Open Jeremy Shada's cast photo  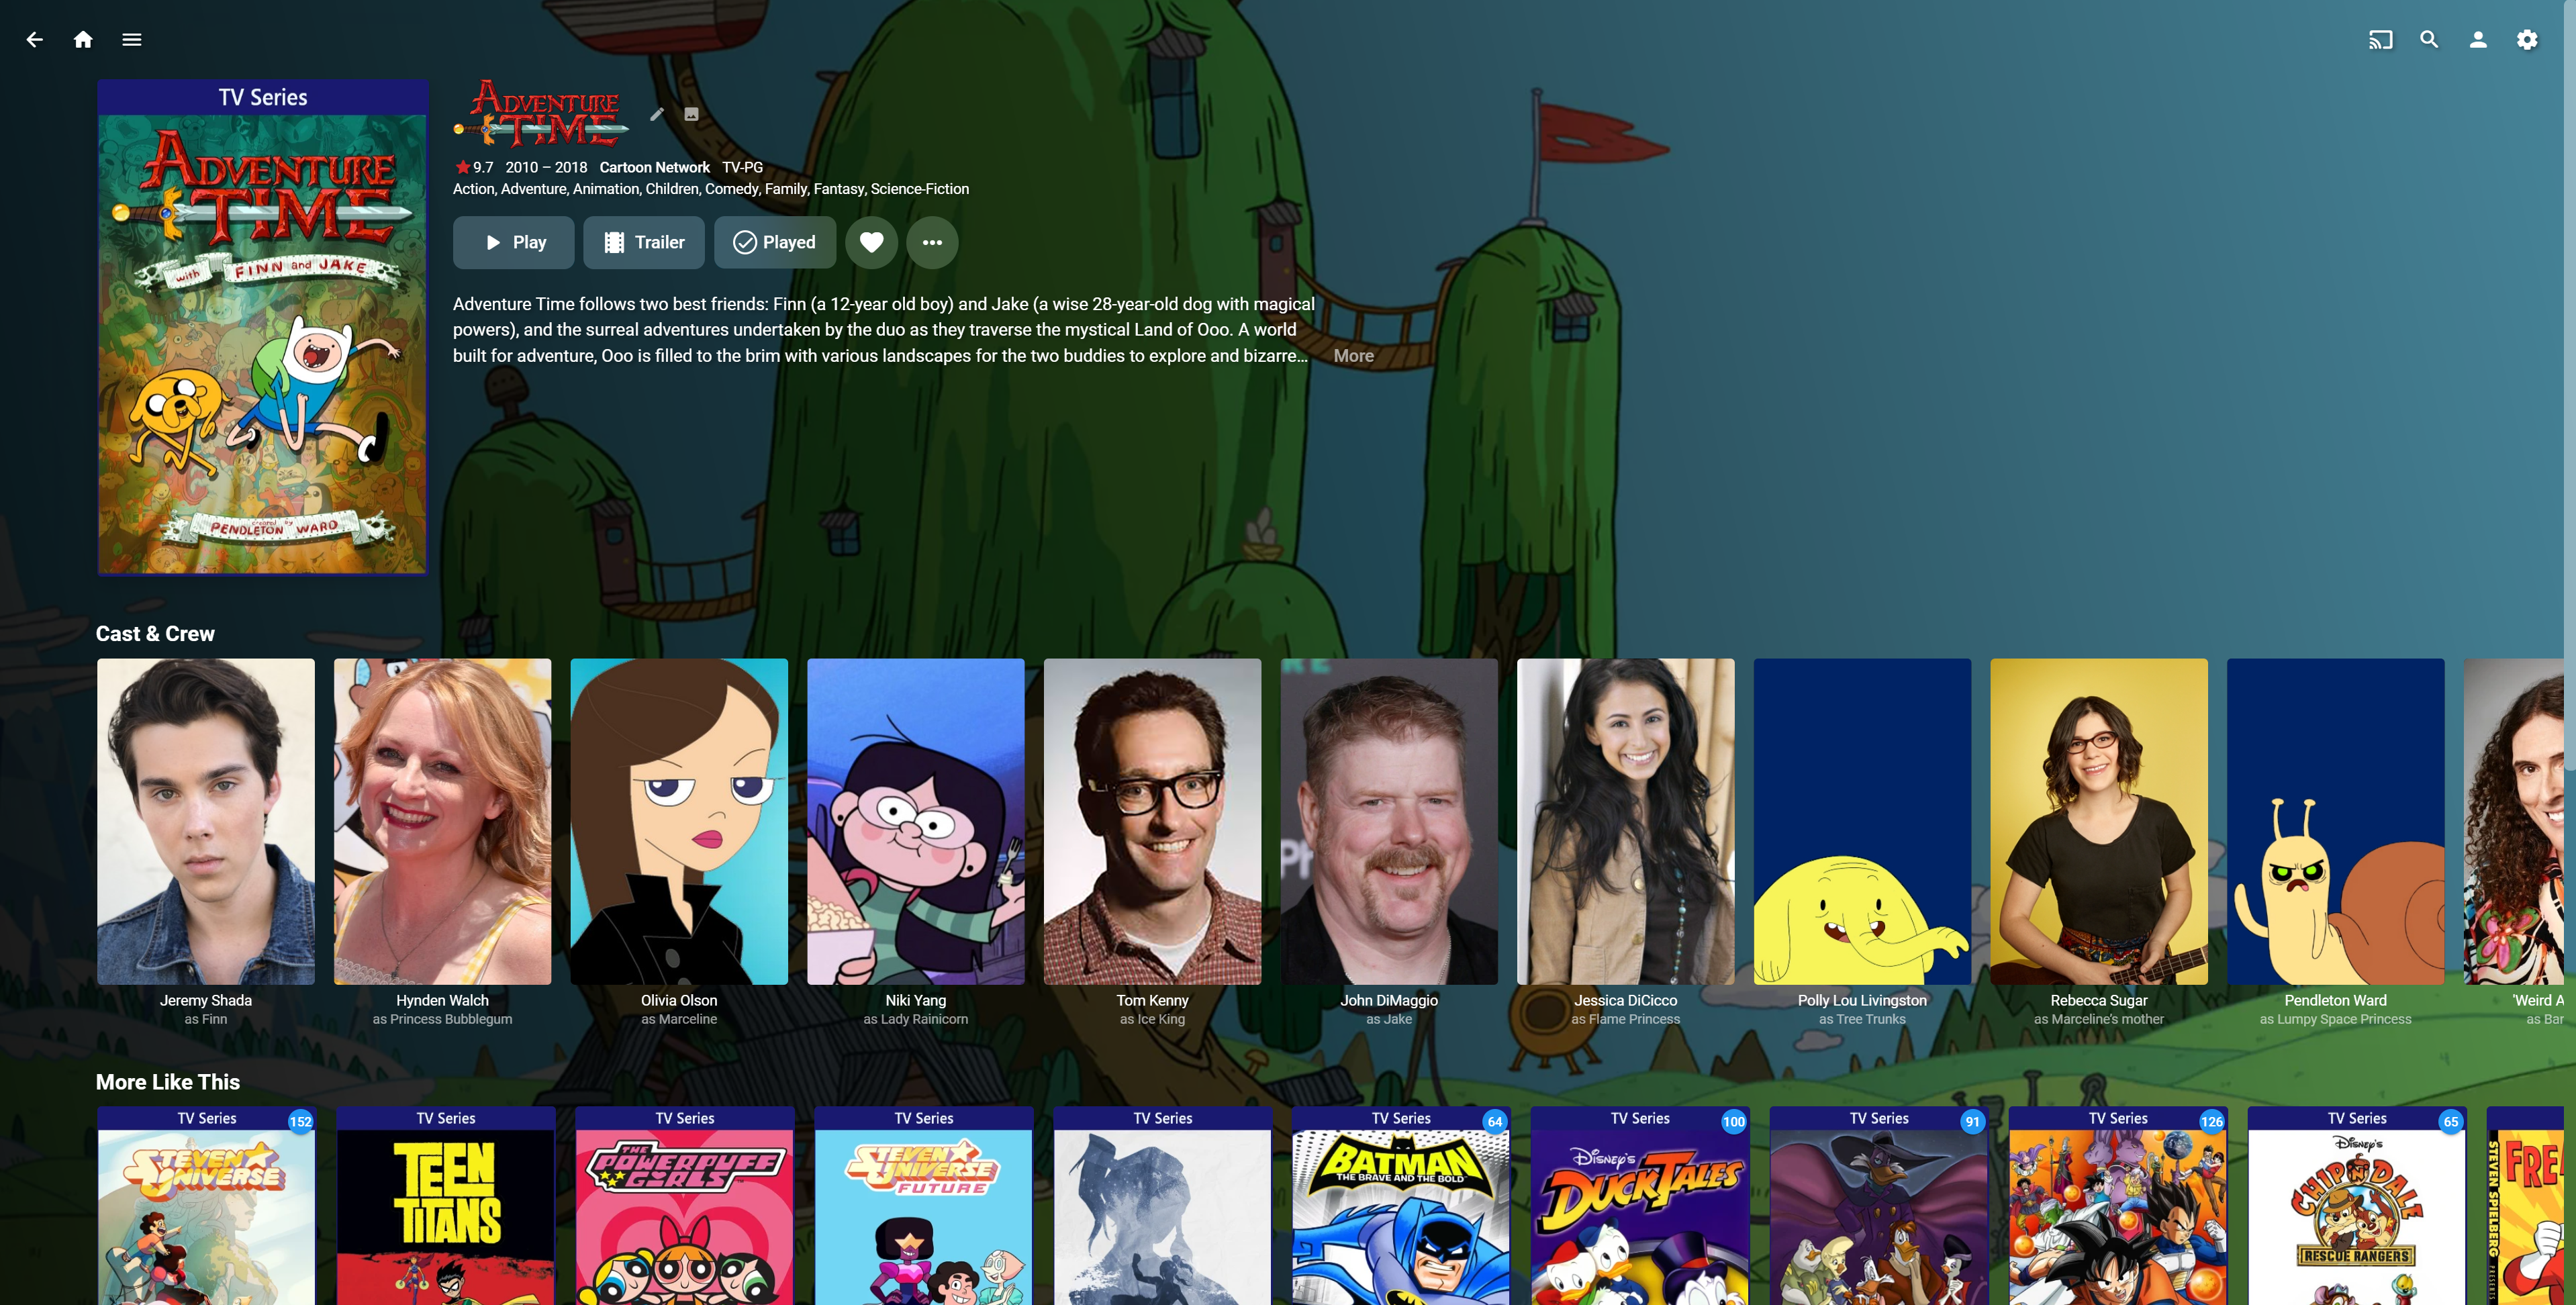click(x=206, y=821)
